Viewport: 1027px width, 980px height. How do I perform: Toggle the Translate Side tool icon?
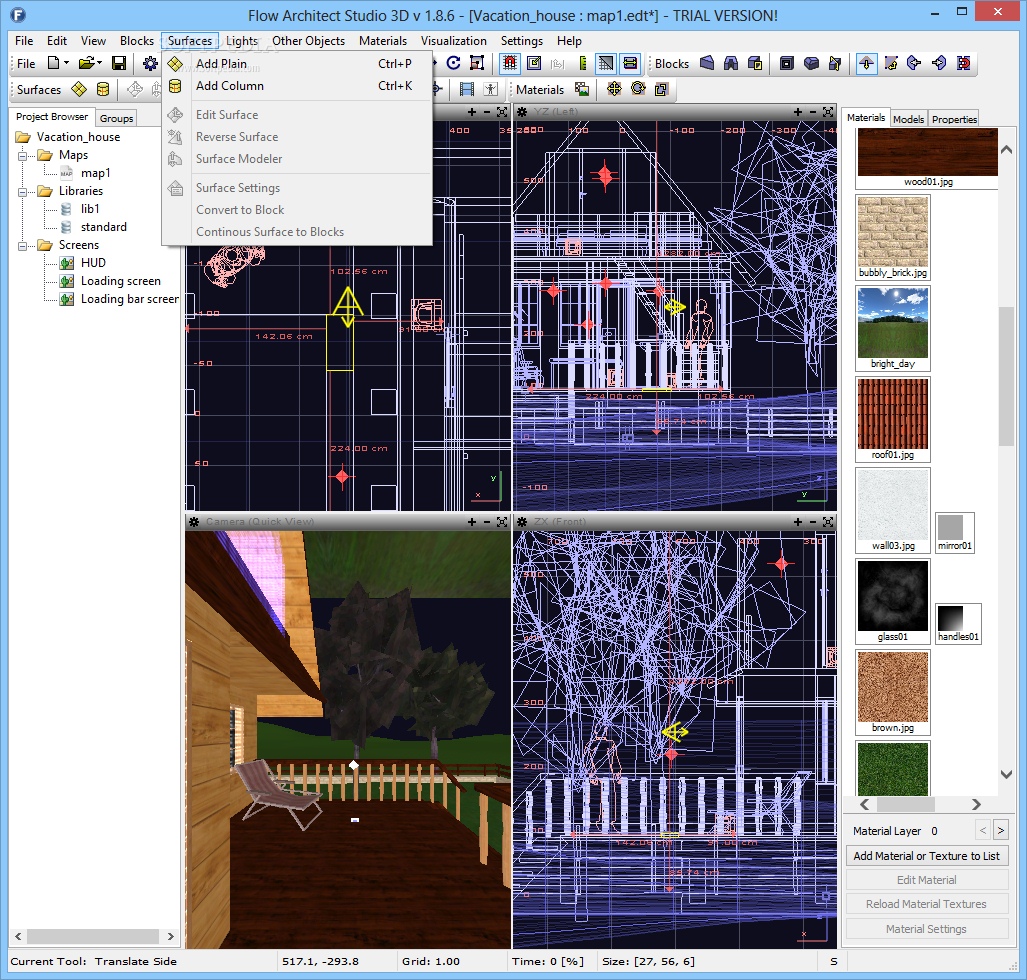(867, 63)
